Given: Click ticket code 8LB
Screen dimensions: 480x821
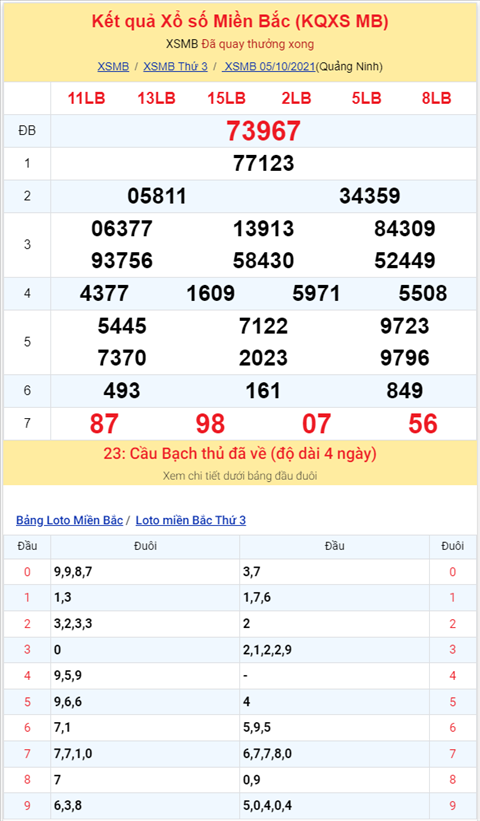Looking at the screenshot, I should (437, 98).
